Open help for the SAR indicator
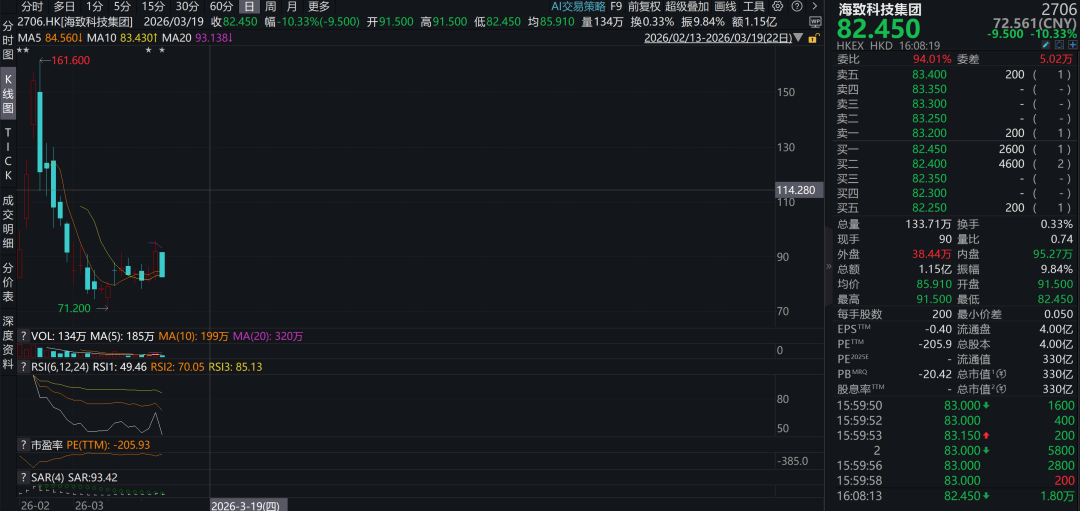1080x511 pixels. point(23,477)
